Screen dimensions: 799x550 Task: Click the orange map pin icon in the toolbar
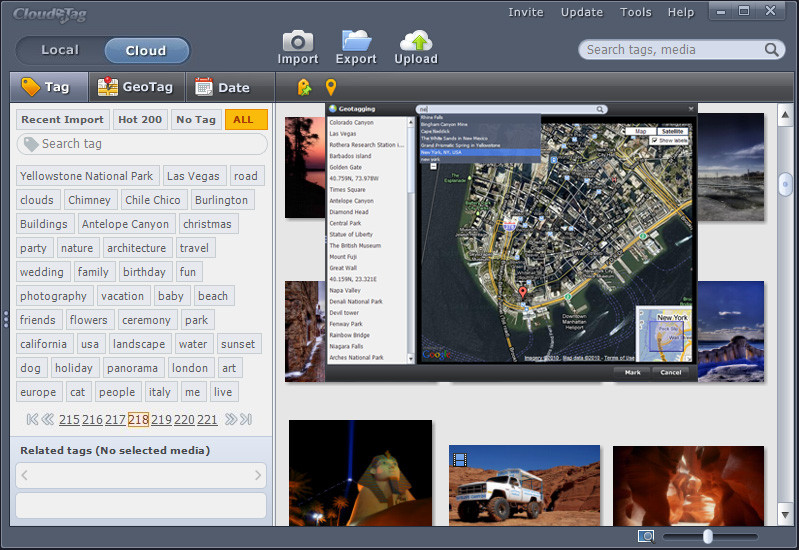pos(331,88)
